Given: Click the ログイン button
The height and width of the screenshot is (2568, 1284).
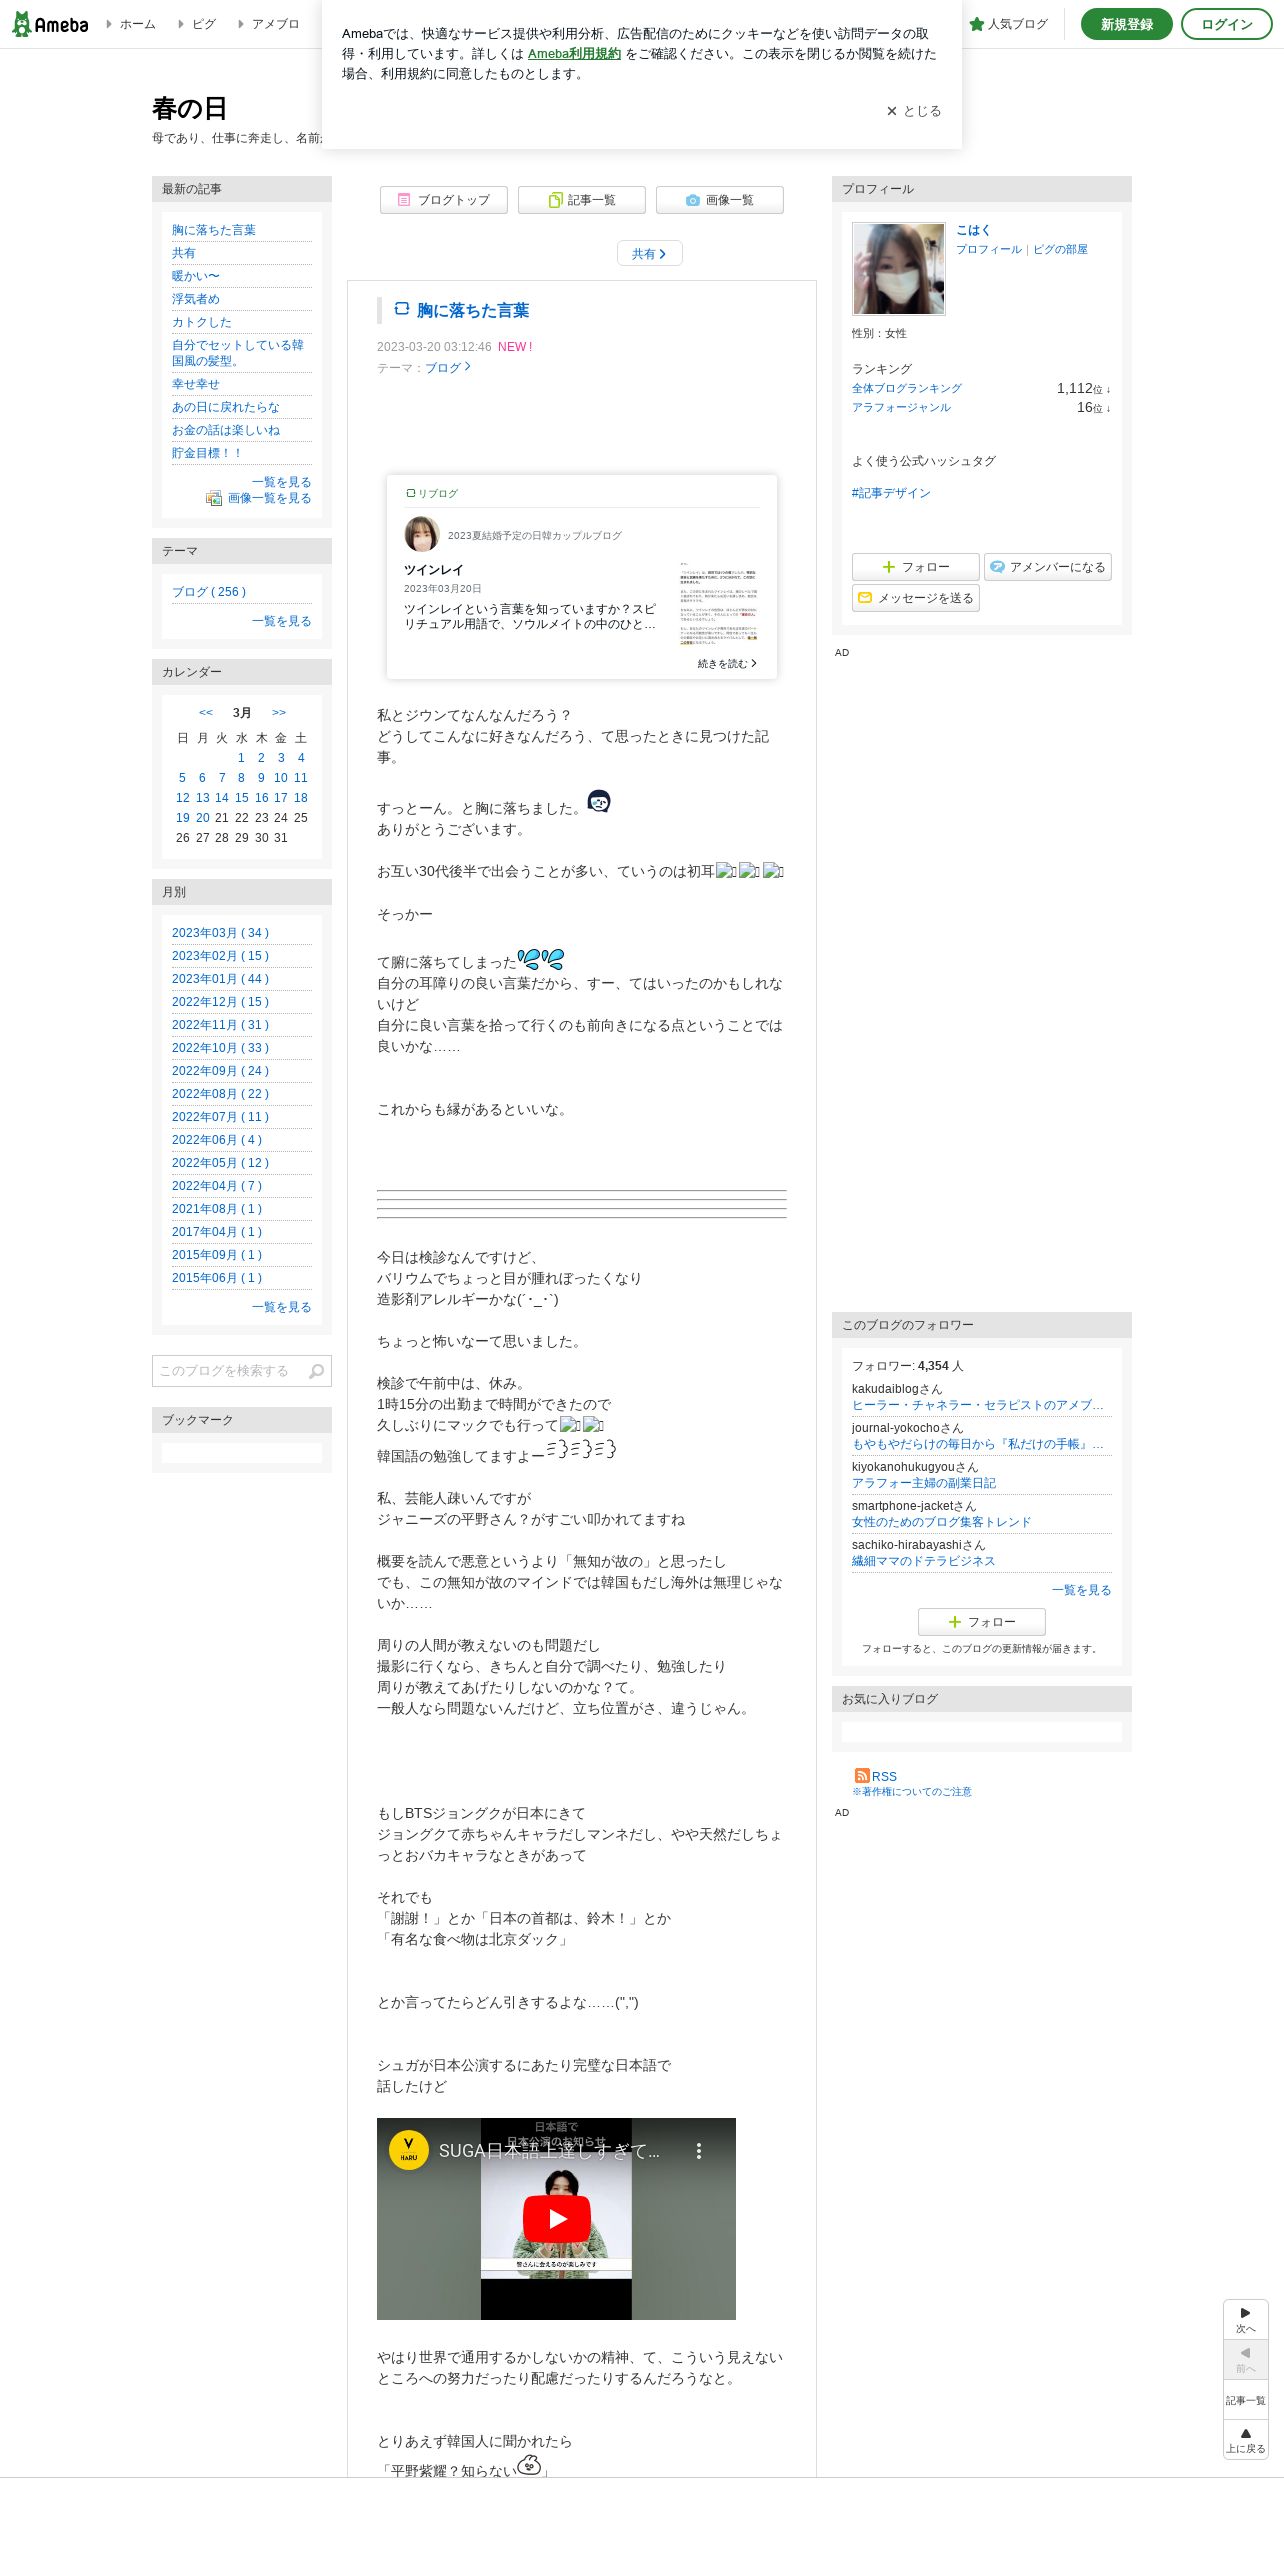Looking at the screenshot, I should point(1226,24).
